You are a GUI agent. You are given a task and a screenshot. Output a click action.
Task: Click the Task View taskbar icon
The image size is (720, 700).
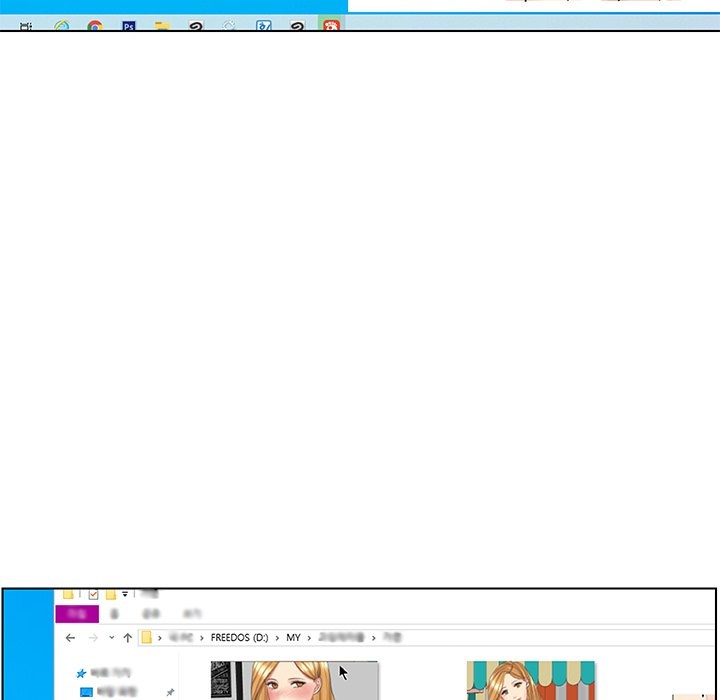[26, 27]
